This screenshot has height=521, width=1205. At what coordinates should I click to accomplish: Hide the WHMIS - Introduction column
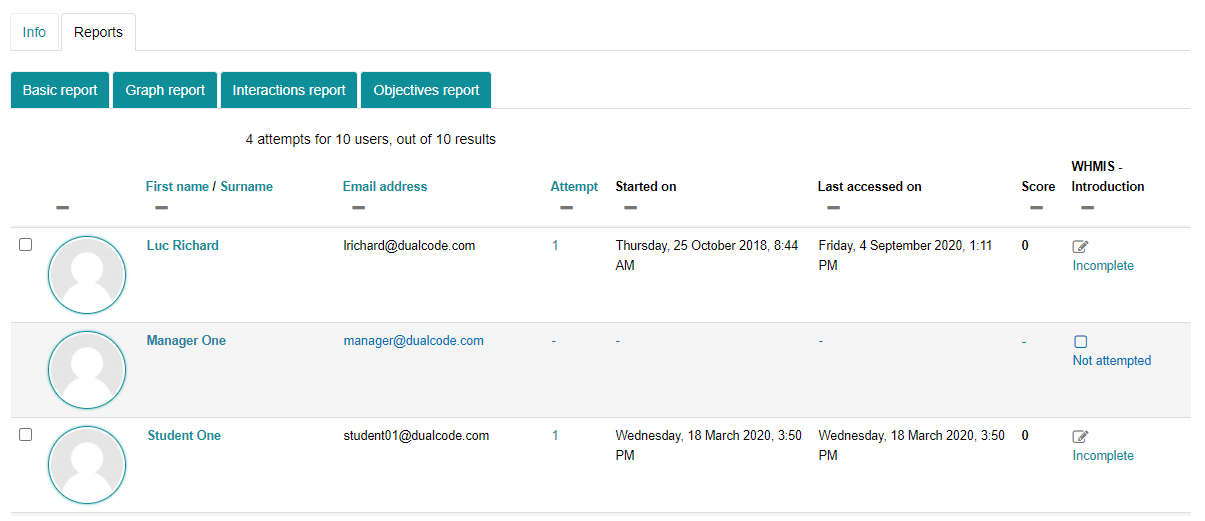pos(1087,208)
